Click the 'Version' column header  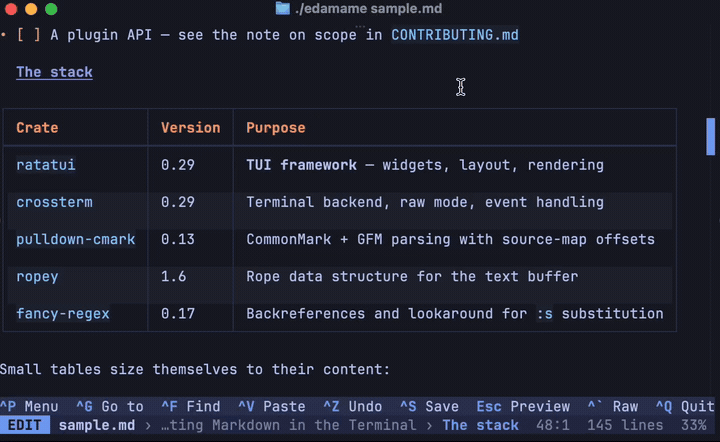[191, 128]
